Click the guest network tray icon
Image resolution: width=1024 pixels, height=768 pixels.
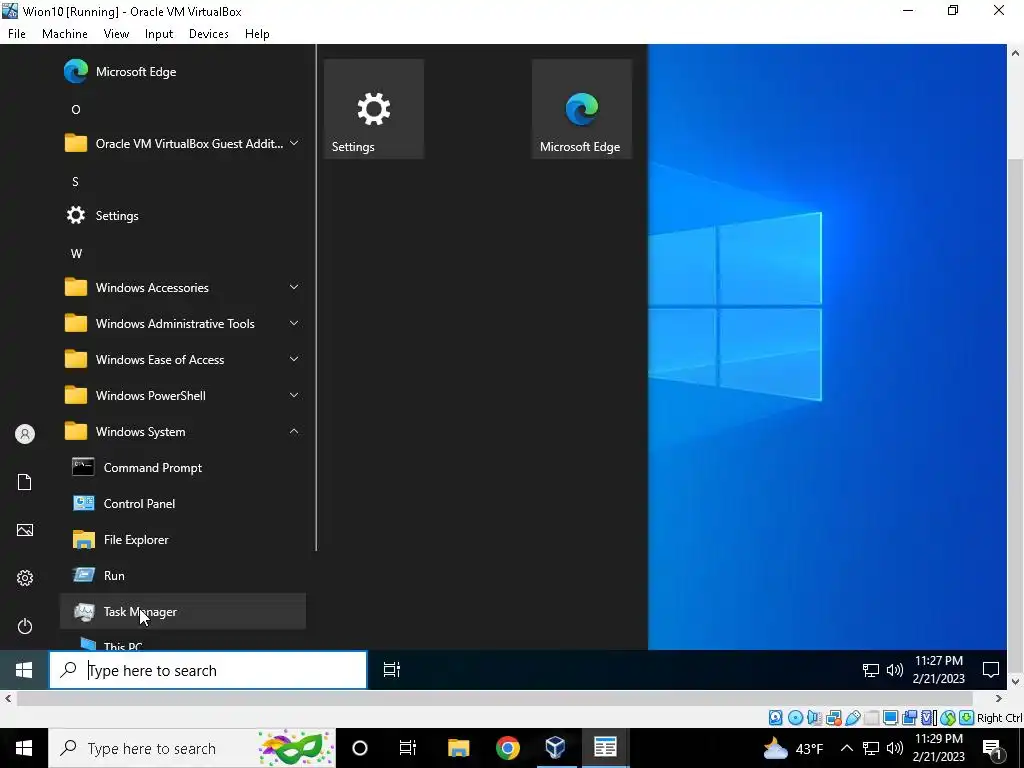tap(871, 670)
